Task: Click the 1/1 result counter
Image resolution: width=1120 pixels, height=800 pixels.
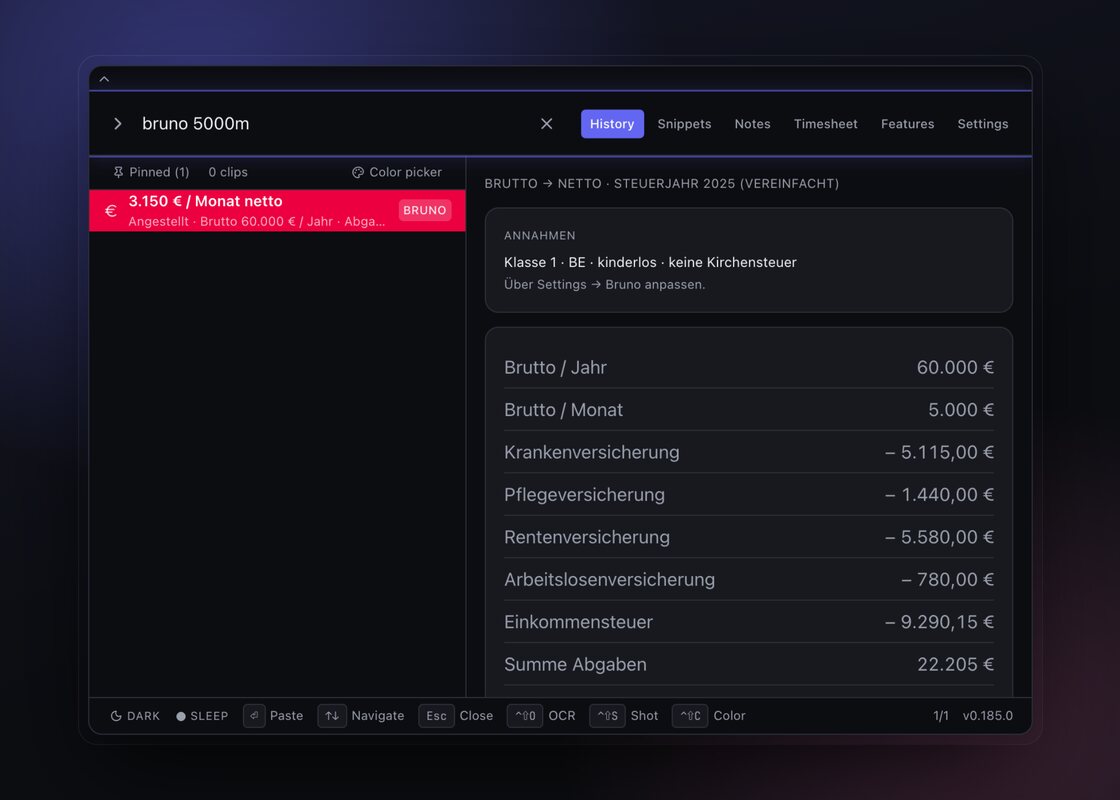Action: tap(941, 716)
